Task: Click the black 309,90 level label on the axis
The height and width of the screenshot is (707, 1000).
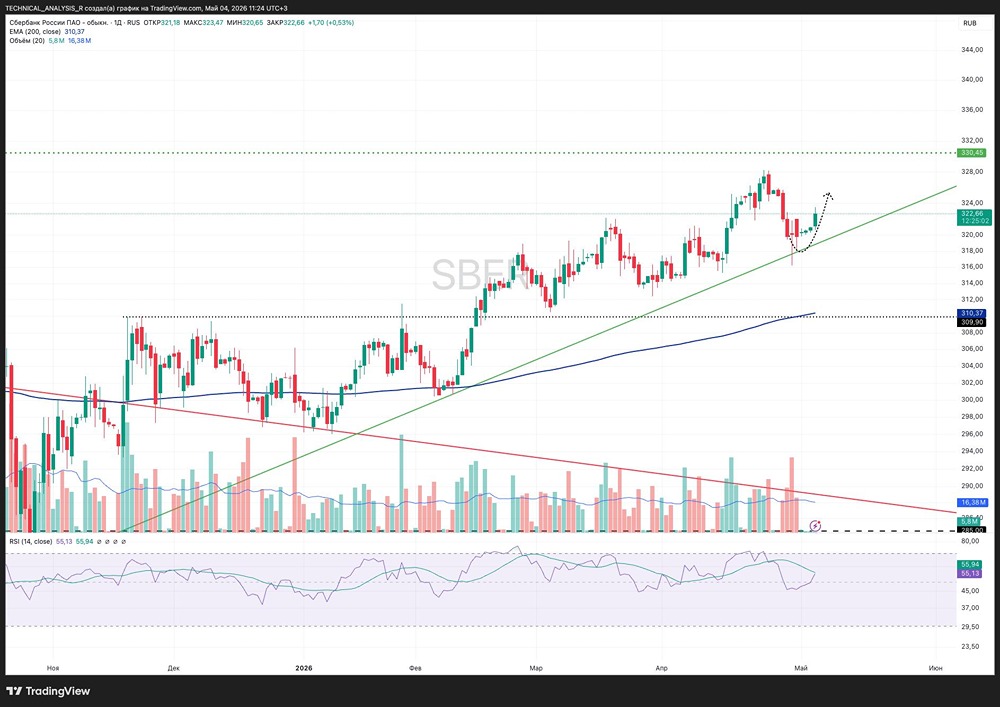Action: (973, 323)
